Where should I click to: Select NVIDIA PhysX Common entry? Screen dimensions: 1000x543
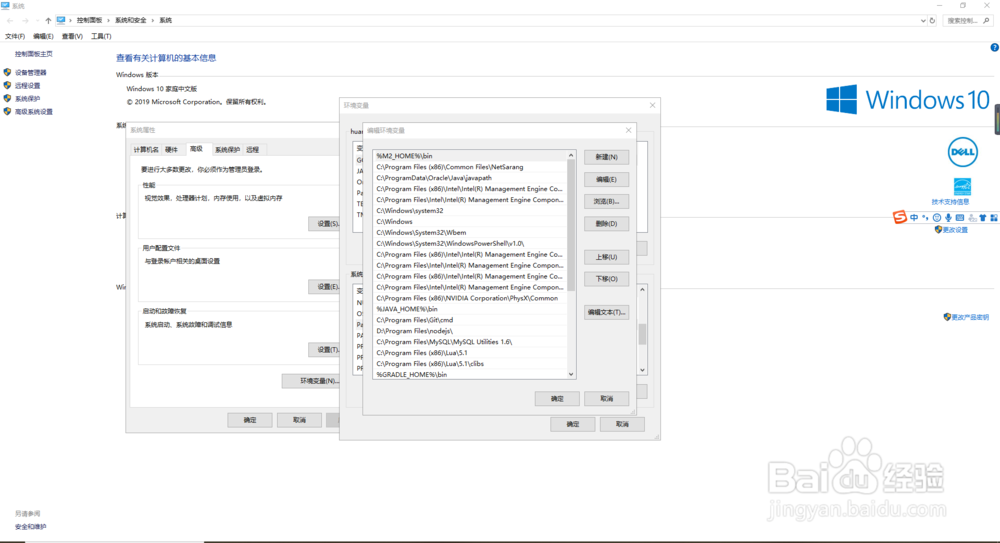pos(469,298)
